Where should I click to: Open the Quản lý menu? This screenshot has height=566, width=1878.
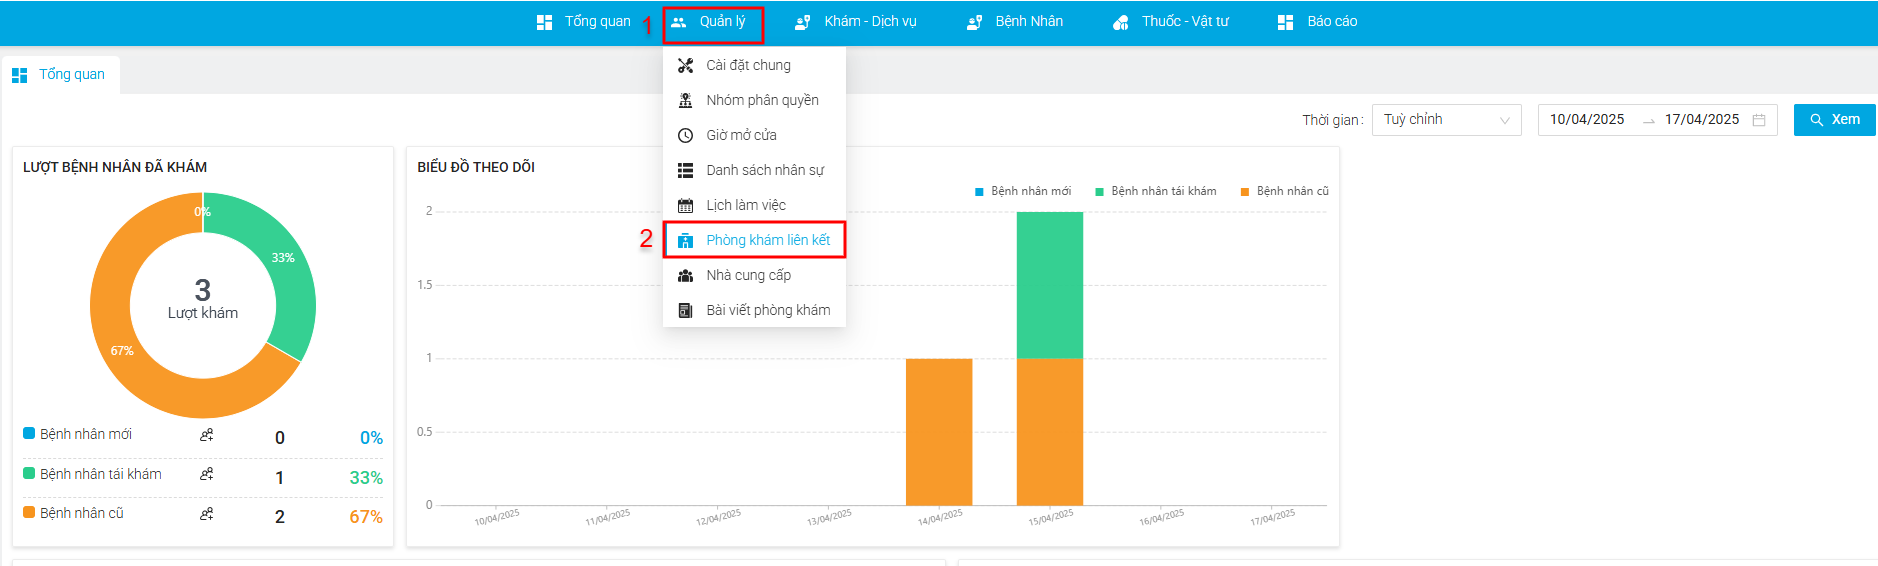pos(713,24)
